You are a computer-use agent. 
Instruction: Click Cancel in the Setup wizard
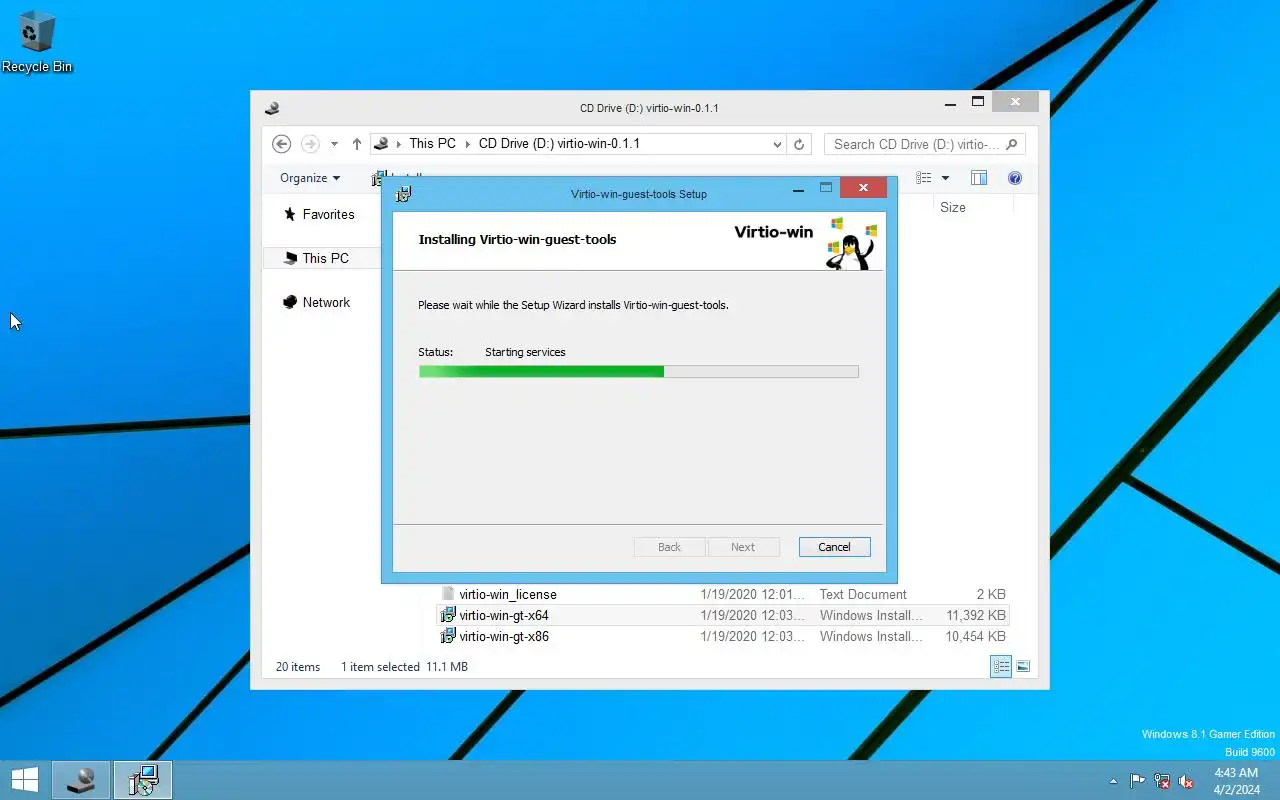(x=834, y=547)
